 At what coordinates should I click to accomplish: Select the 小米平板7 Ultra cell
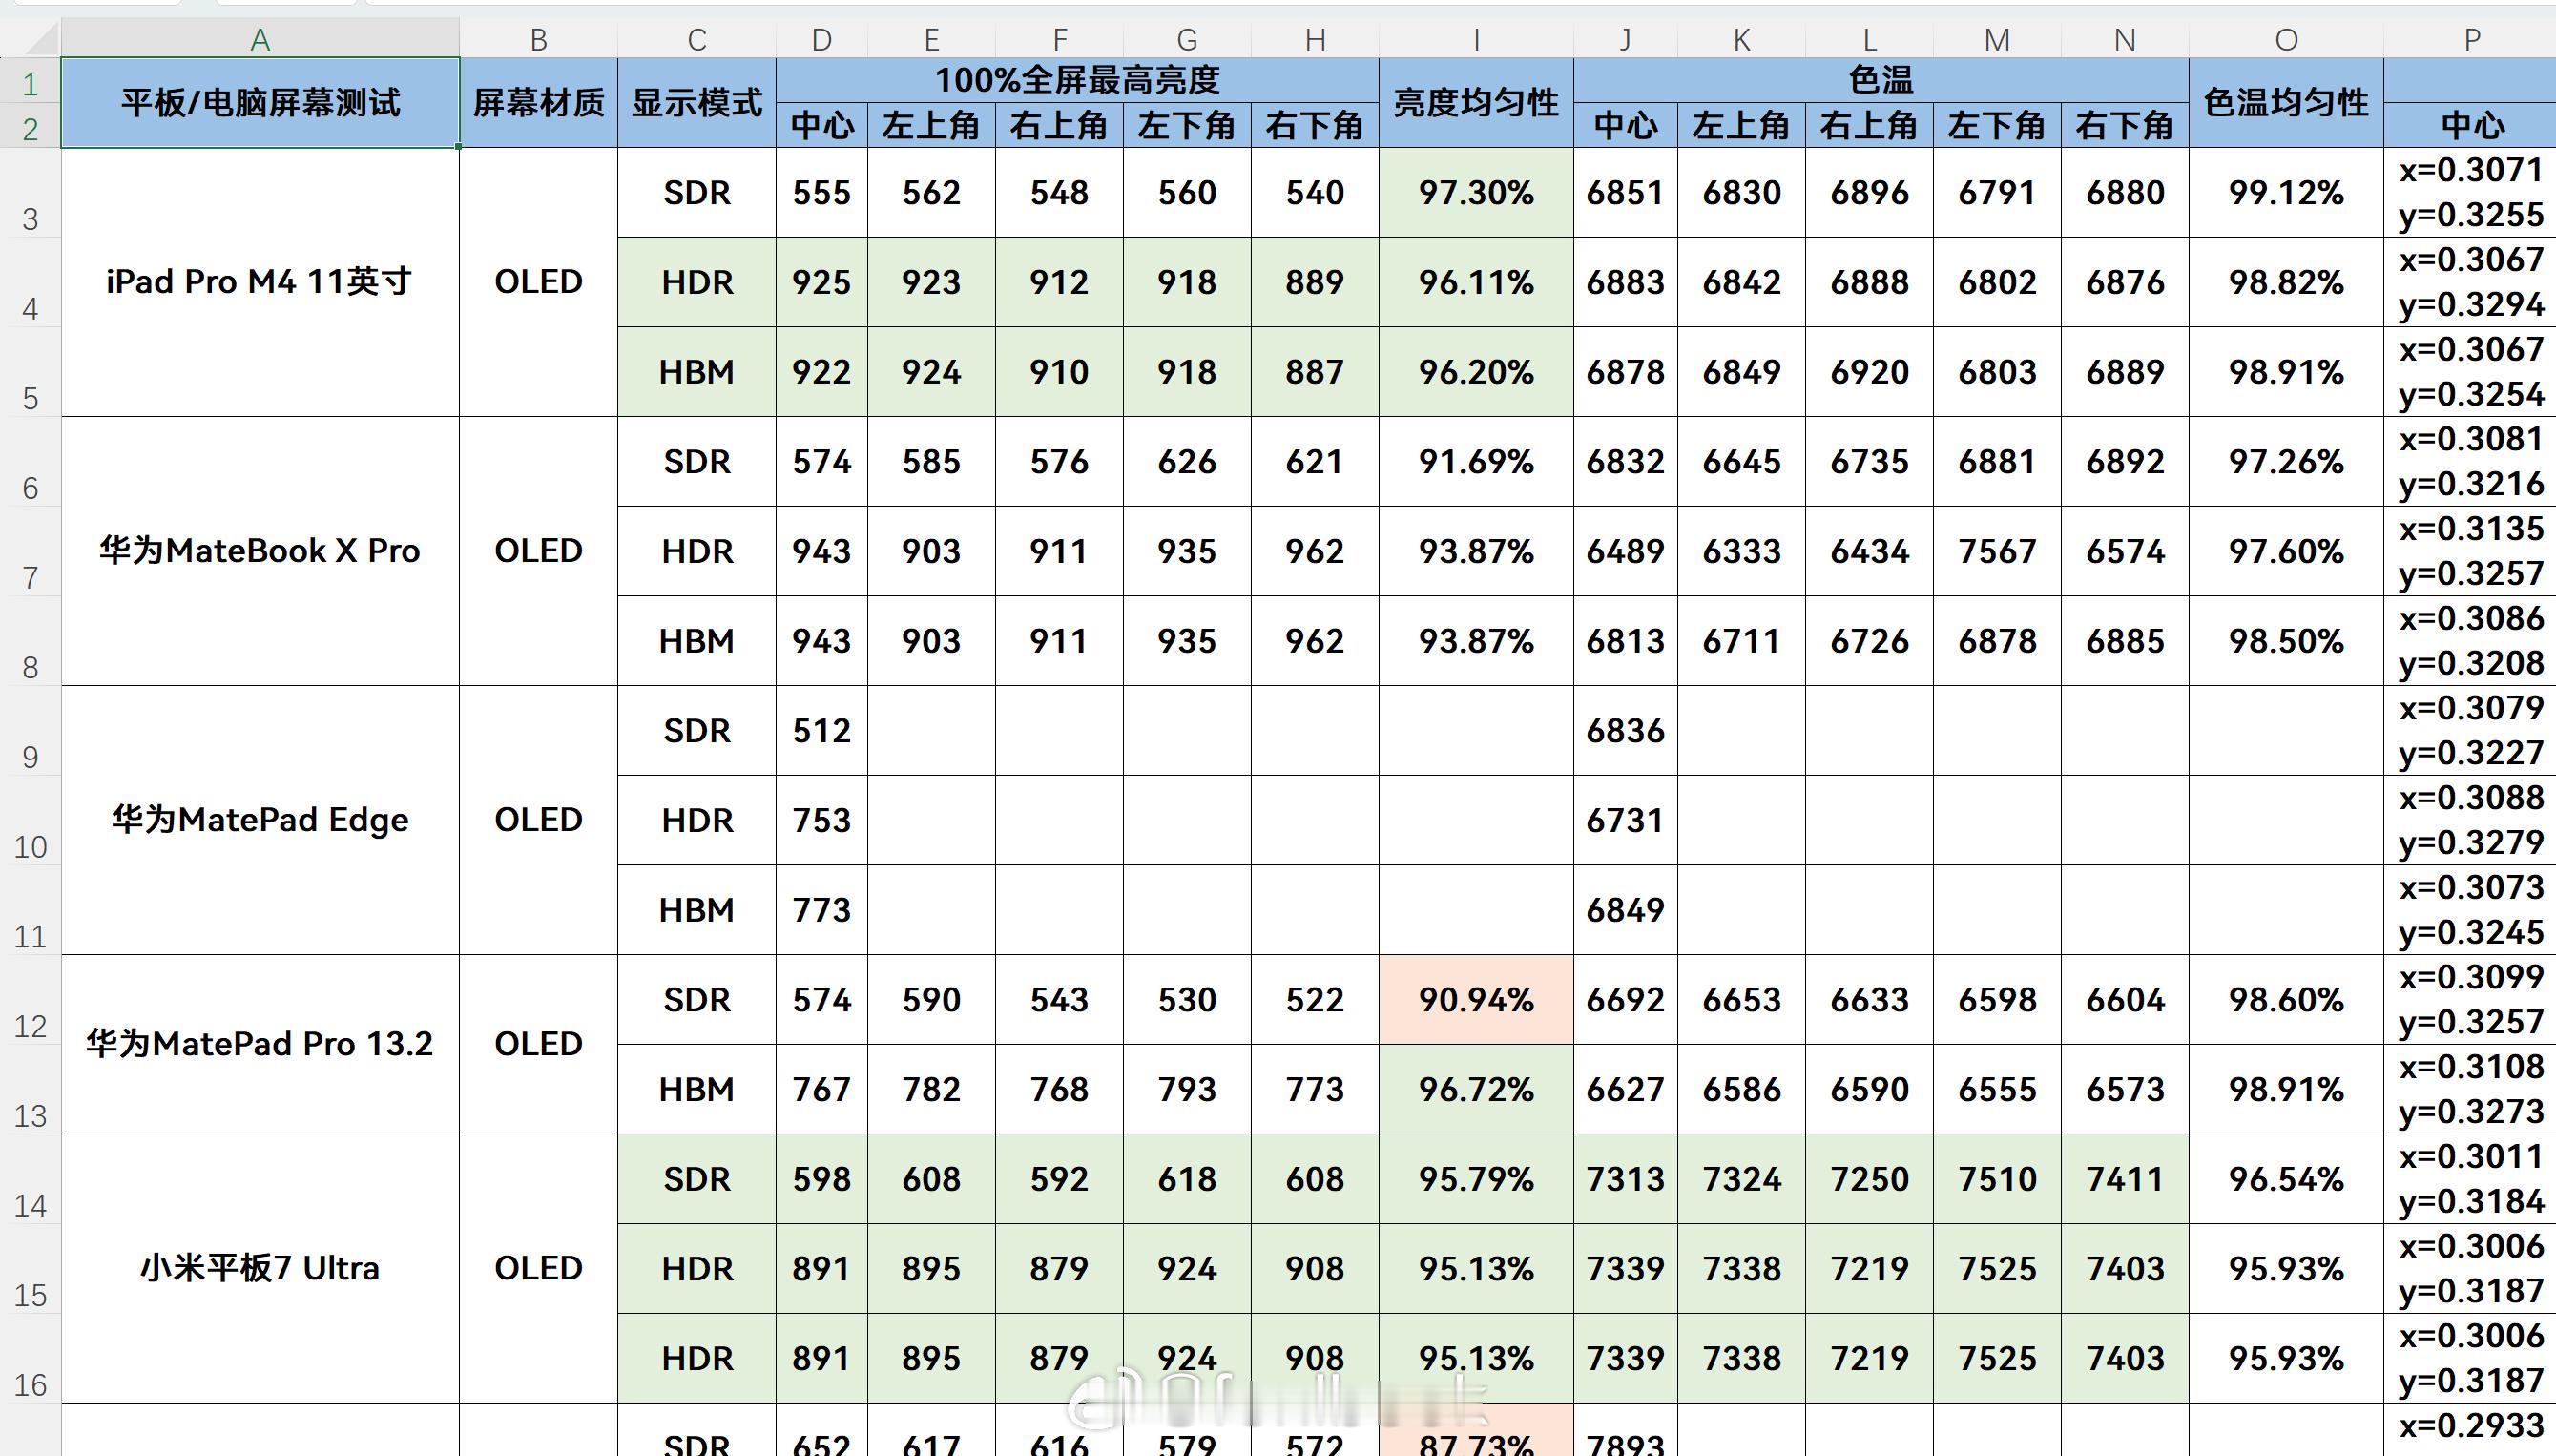(x=259, y=1268)
